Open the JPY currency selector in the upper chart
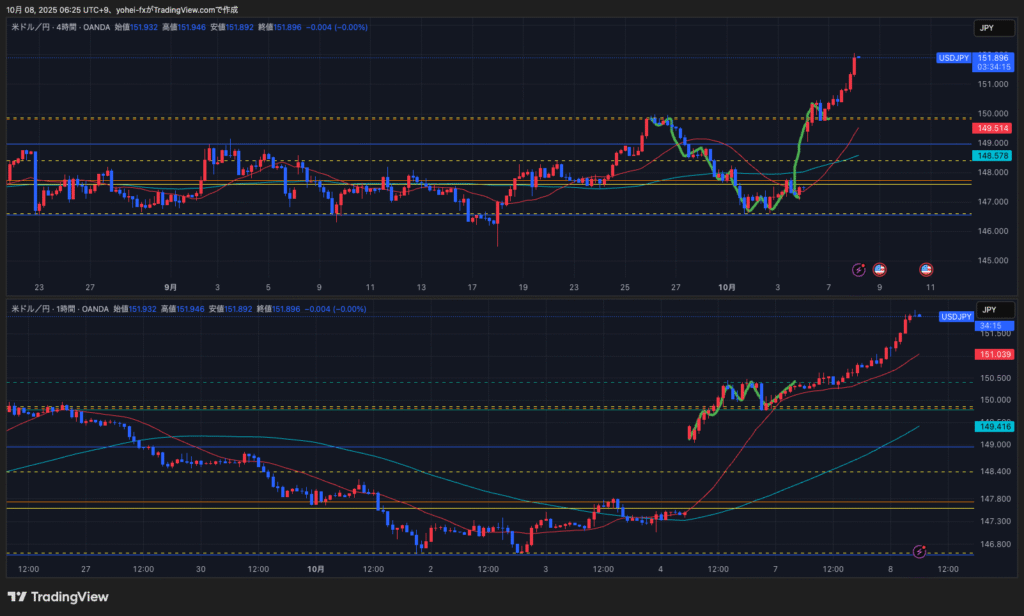Screen dimensions: 1024x616 [988, 28]
